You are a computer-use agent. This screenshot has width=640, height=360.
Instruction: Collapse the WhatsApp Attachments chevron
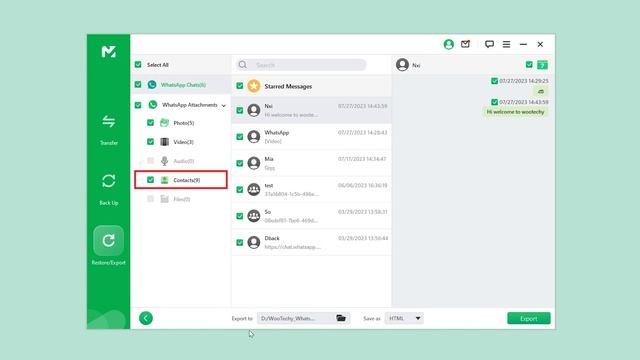tap(224, 105)
